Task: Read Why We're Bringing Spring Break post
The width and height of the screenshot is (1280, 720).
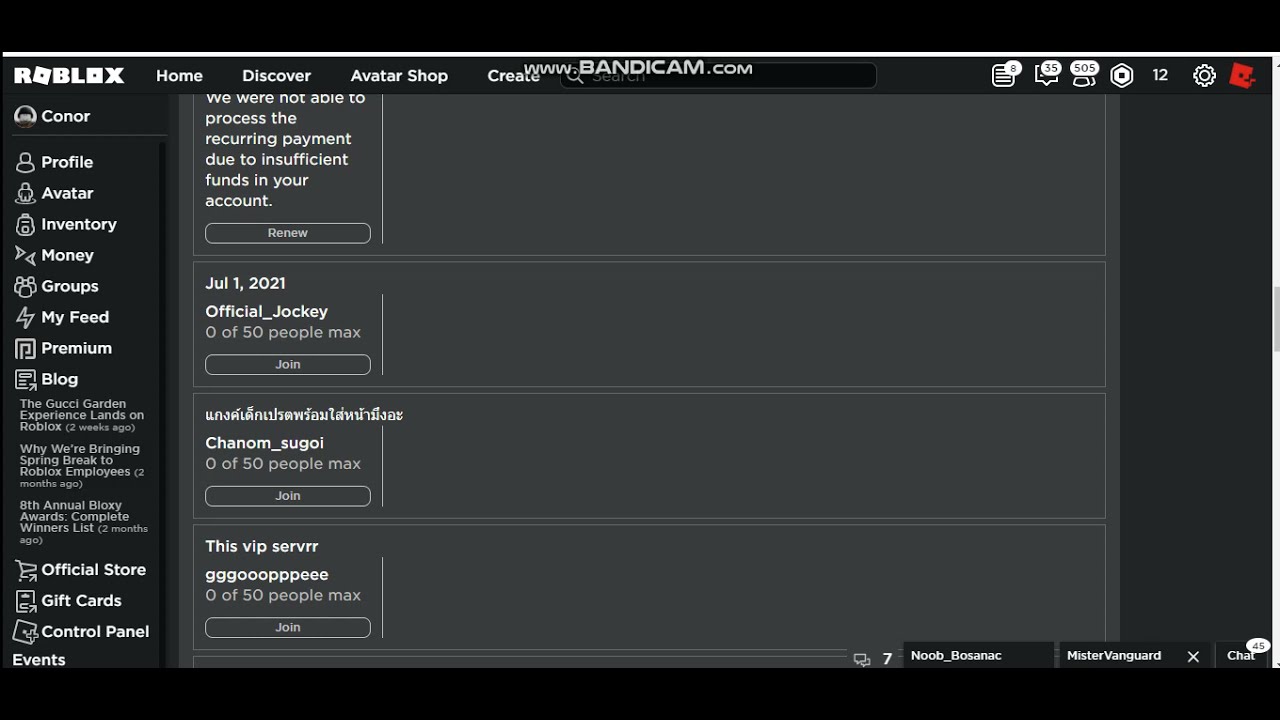Action: 82,466
